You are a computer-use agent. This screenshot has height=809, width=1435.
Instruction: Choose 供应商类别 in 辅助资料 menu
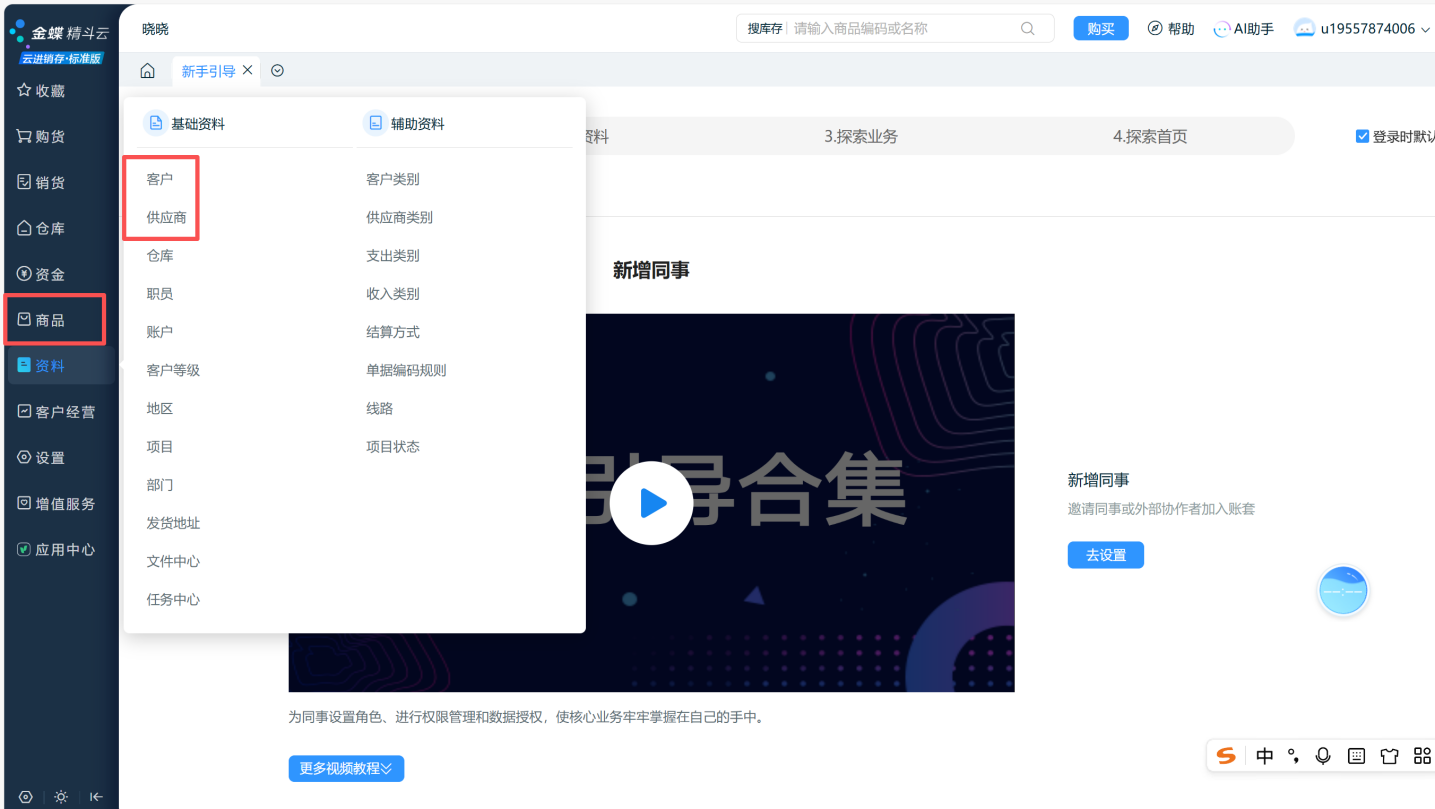tap(399, 217)
